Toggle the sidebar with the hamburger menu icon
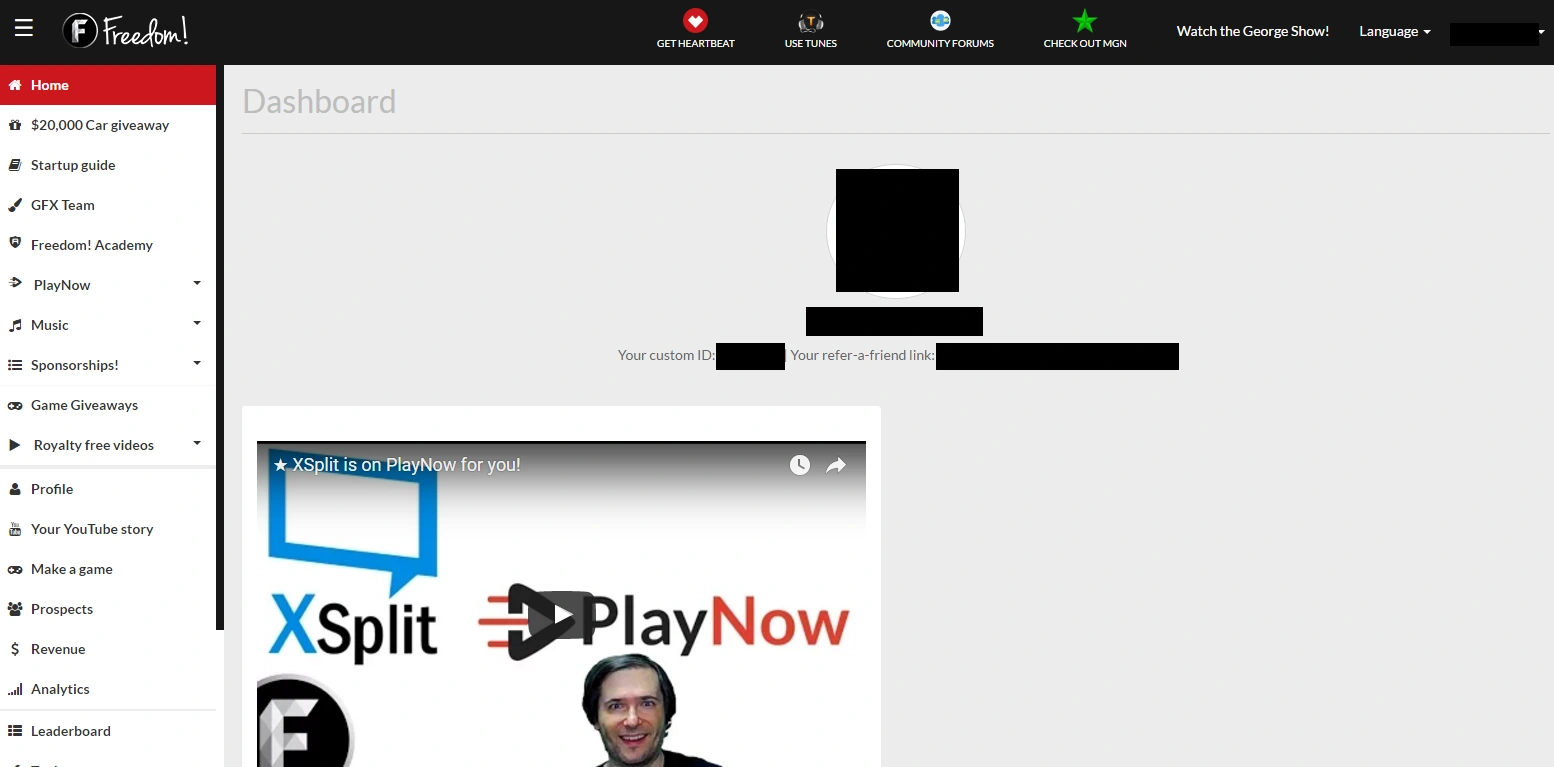1554x767 pixels. click(x=24, y=28)
